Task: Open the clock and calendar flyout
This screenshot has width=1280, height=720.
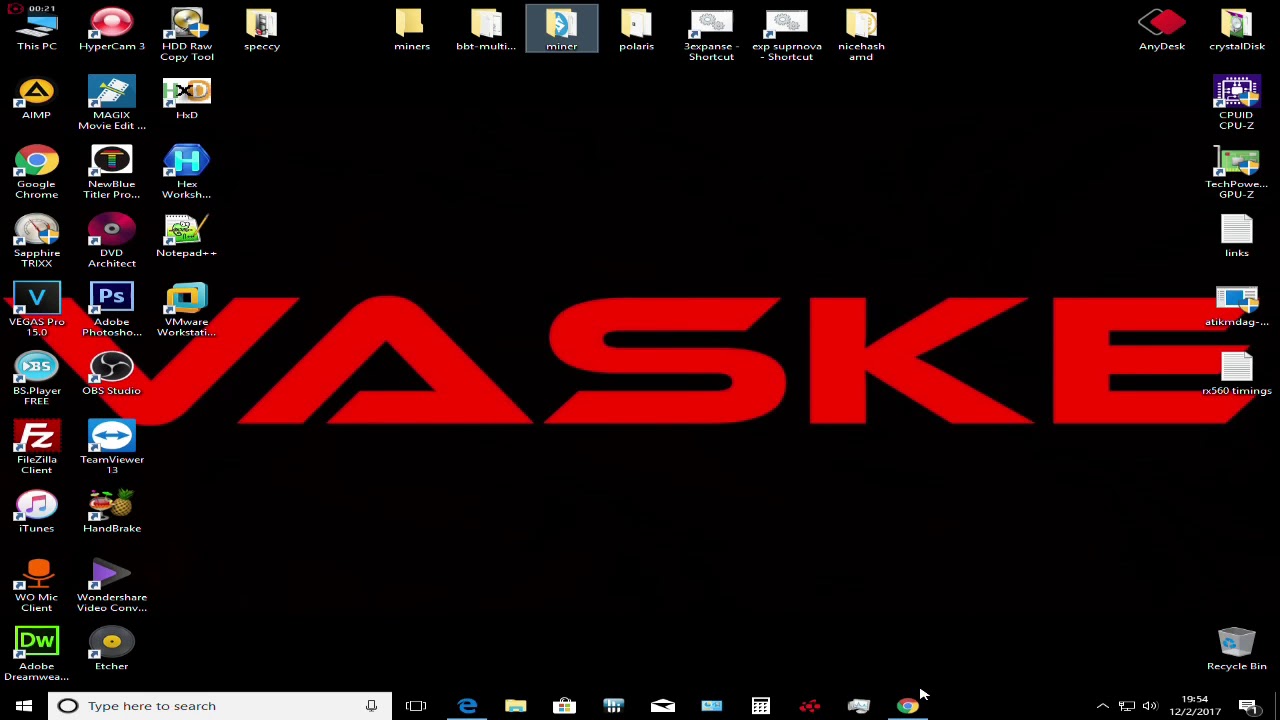Action: point(1195,706)
